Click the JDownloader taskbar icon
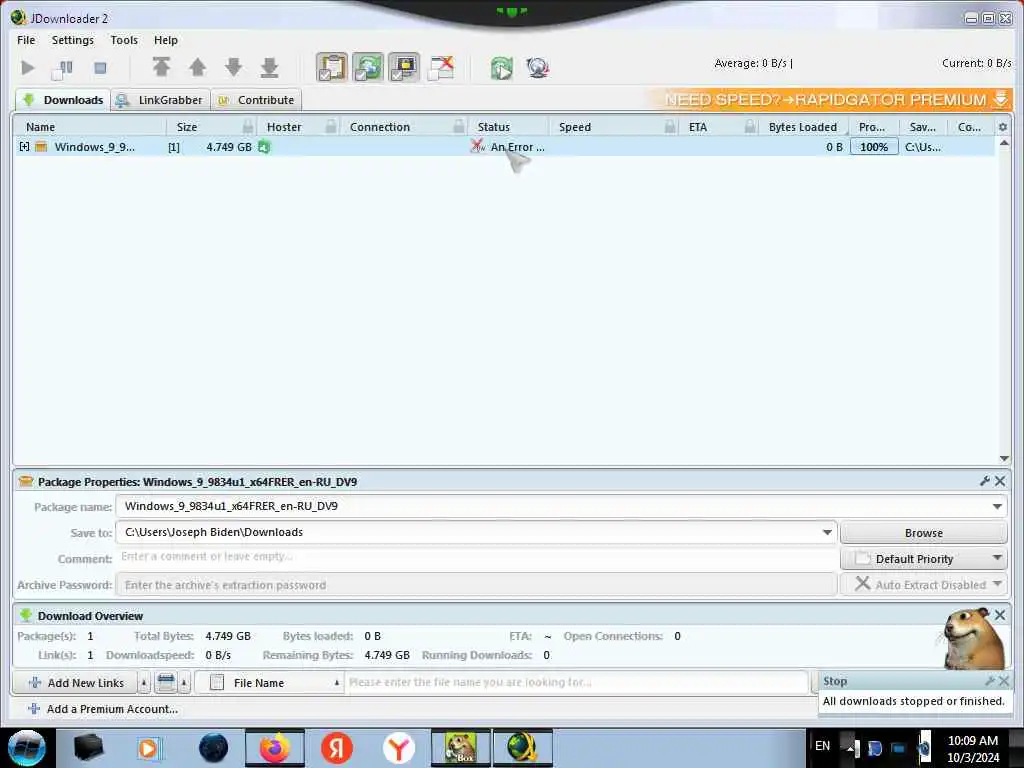 523,748
